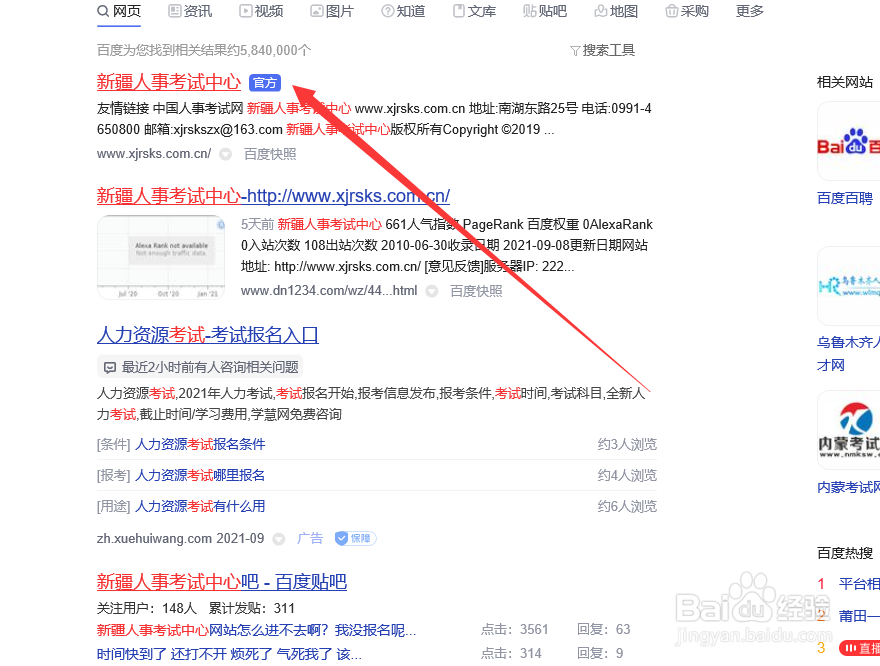Click the 广告 label under zh.xuehuiwang.com result
Screen dimensions: 880x666
pyautogui.click(x=310, y=538)
